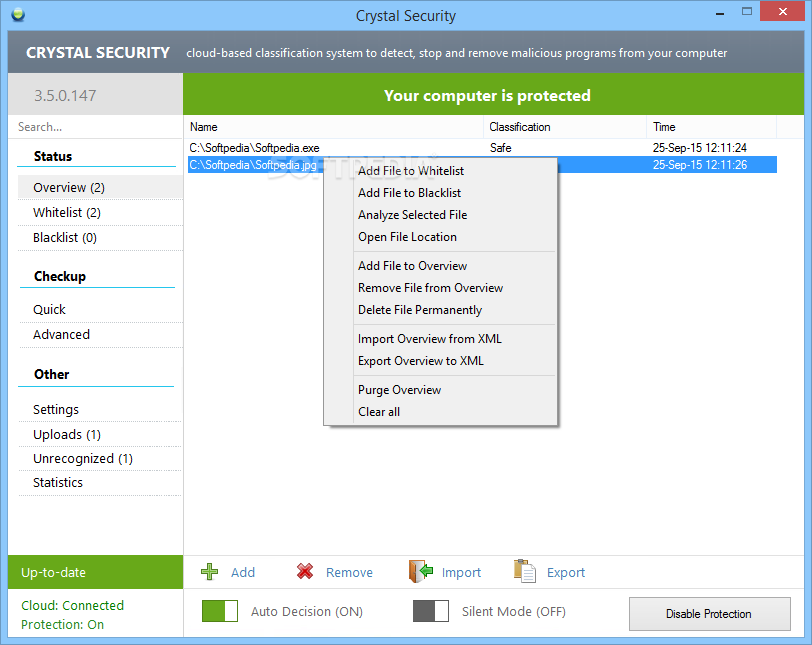Open the Overview (2) section
Image resolution: width=812 pixels, height=645 pixels.
point(100,187)
